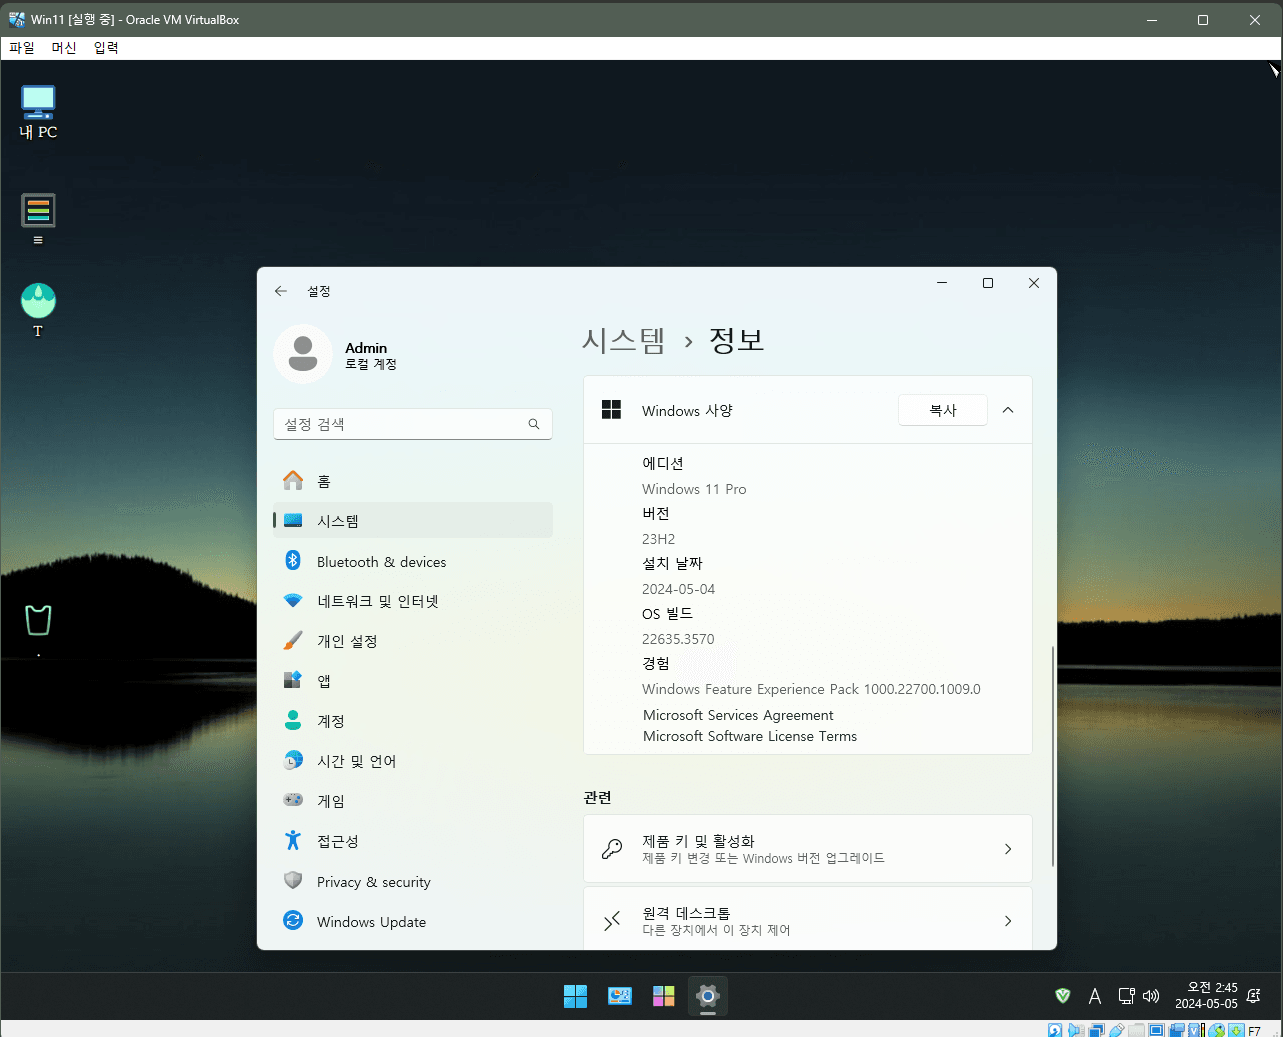Open 개인 설정 personalization page
The height and width of the screenshot is (1037, 1283).
click(412, 641)
